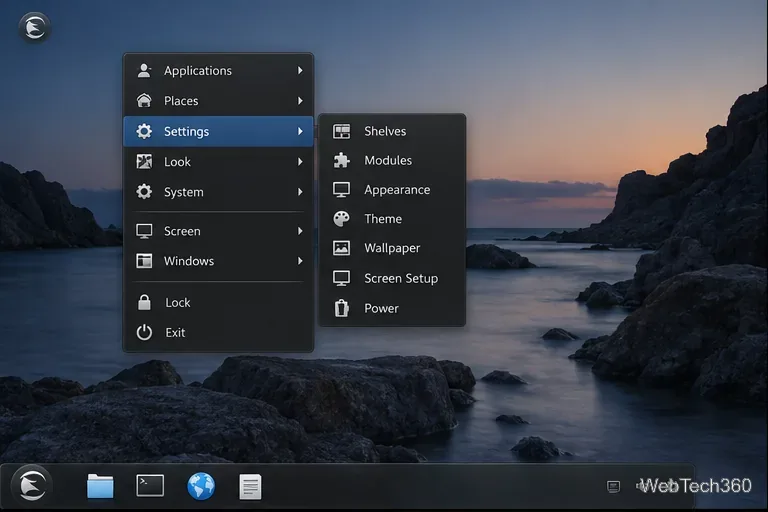Click the Enlightenment logo at top-left desktop
Screen dimensions: 768x512
tap(35, 27)
